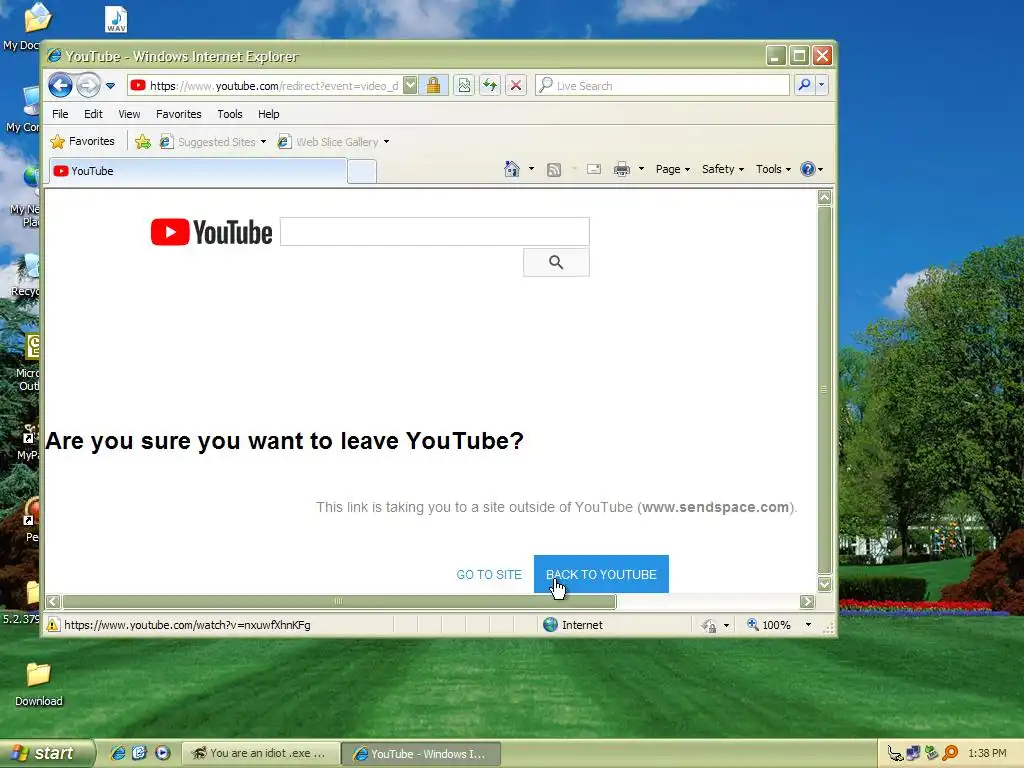Click the IE Forward navigation arrow
Viewport: 1024px width, 768px height.
click(88, 85)
